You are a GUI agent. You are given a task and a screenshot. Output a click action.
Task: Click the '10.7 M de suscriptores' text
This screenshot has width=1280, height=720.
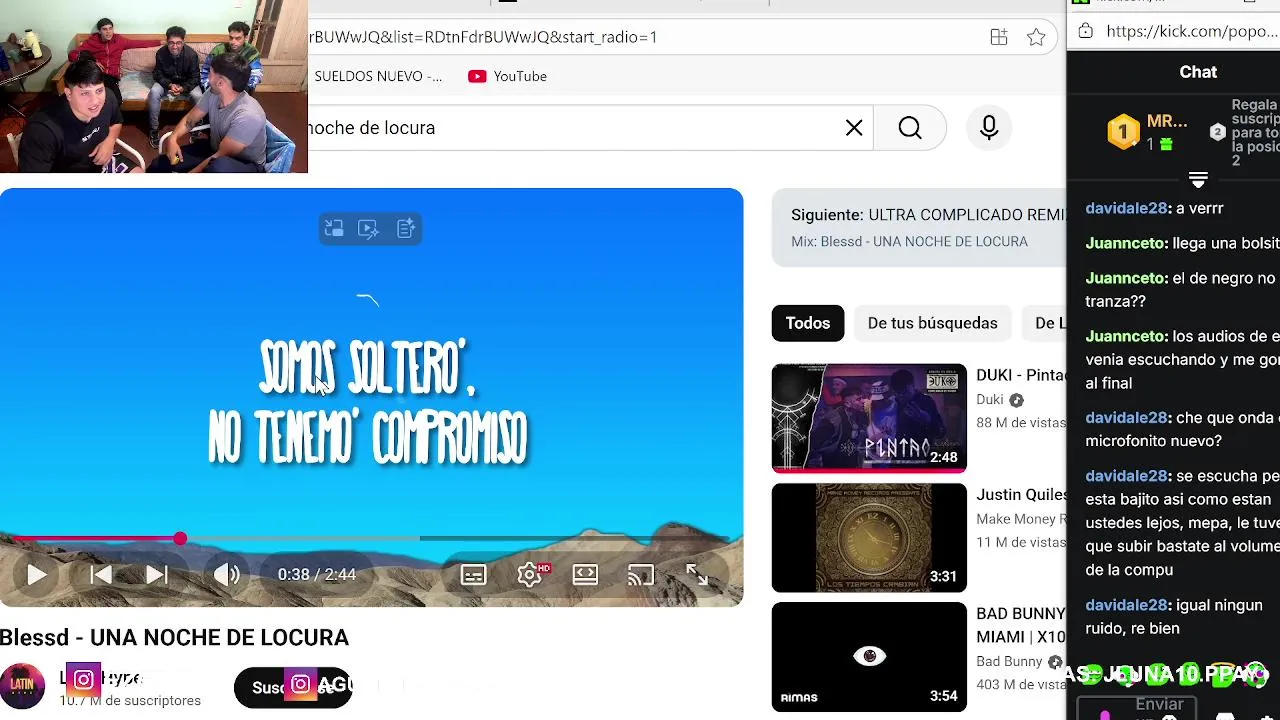130,701
